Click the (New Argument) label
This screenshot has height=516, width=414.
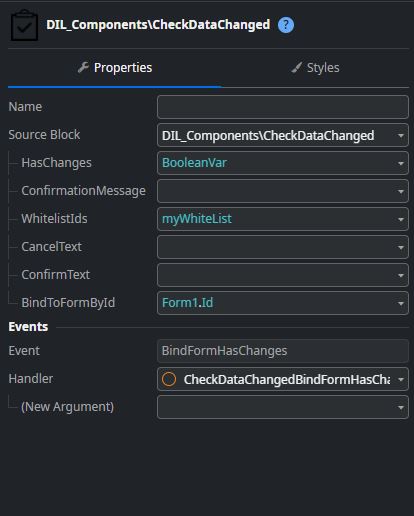click(x=67, y=407)
